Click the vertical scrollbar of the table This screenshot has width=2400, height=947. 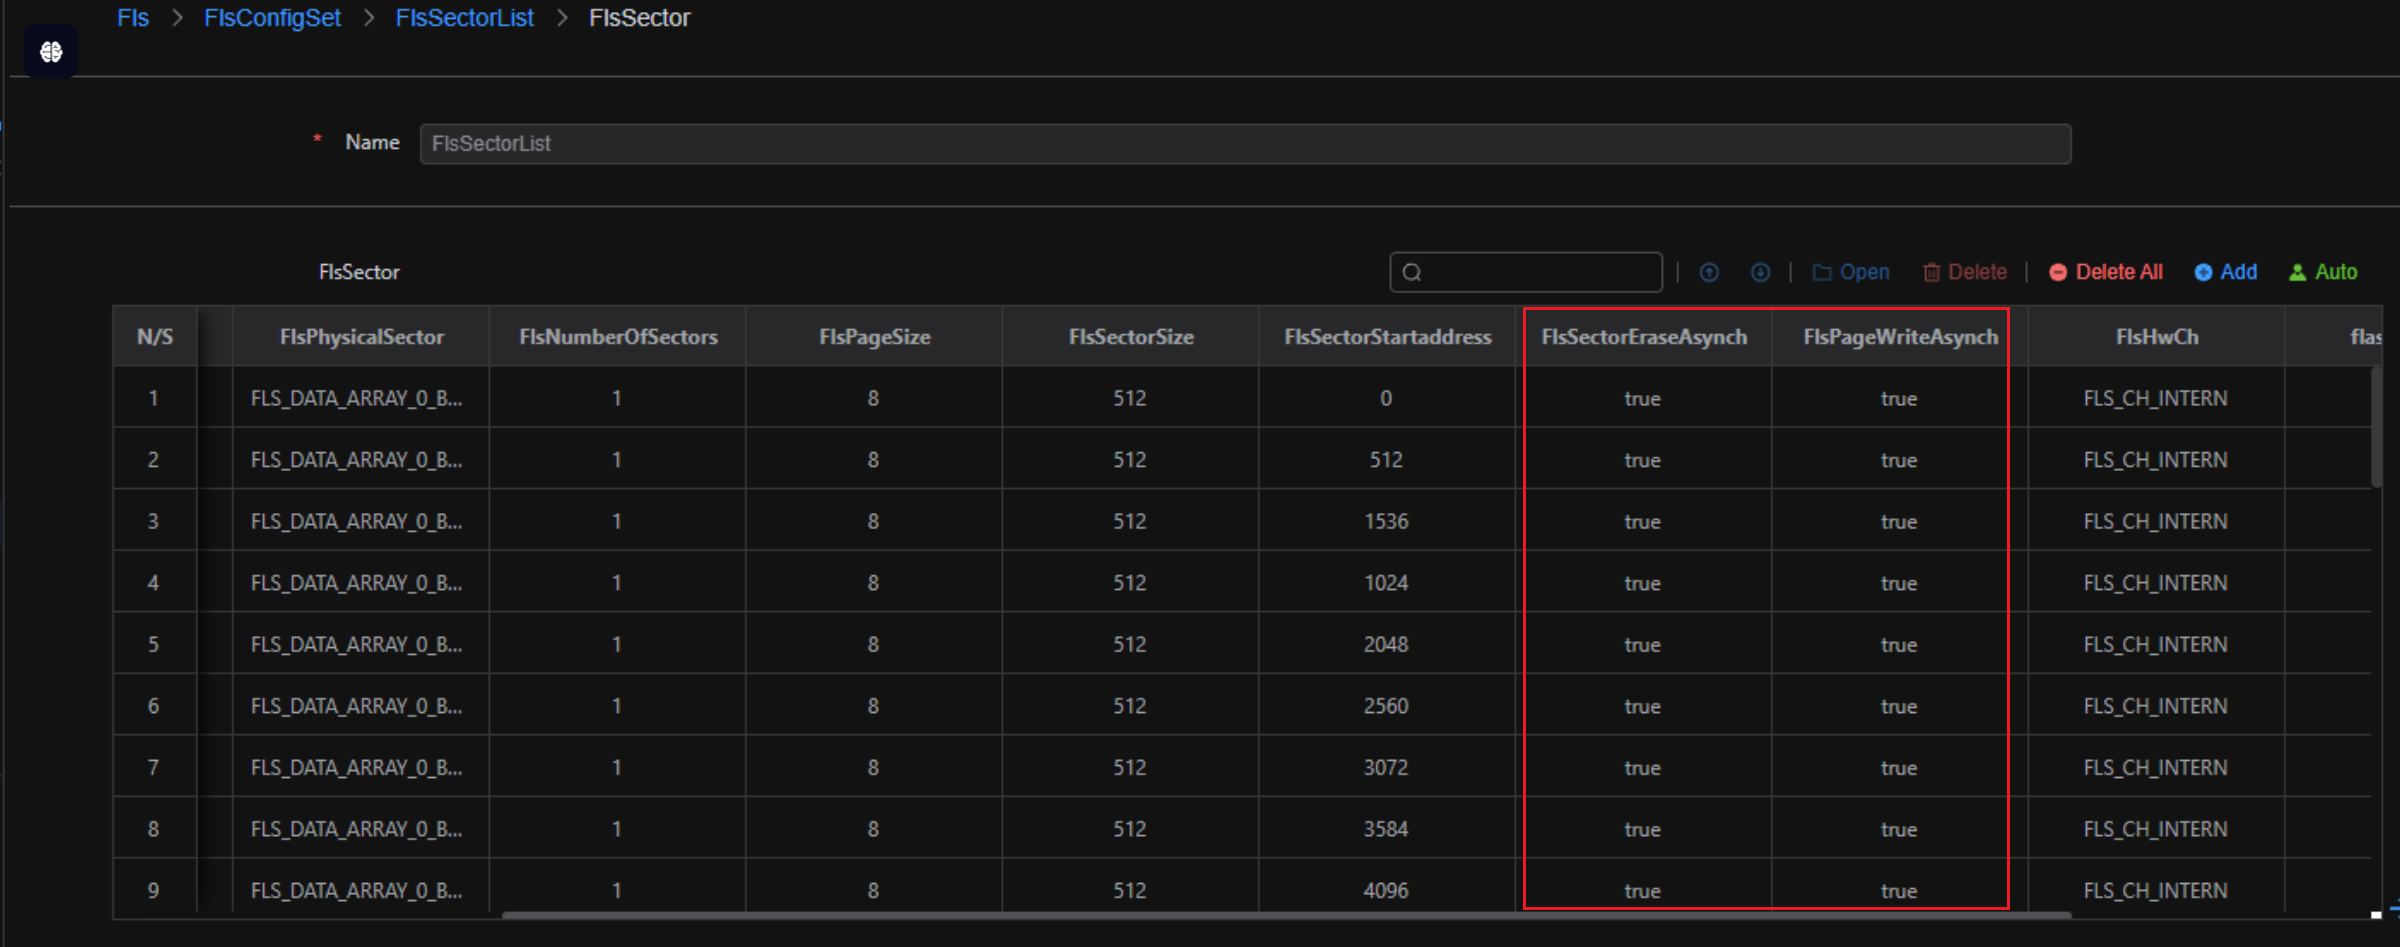click(2376, 428)
